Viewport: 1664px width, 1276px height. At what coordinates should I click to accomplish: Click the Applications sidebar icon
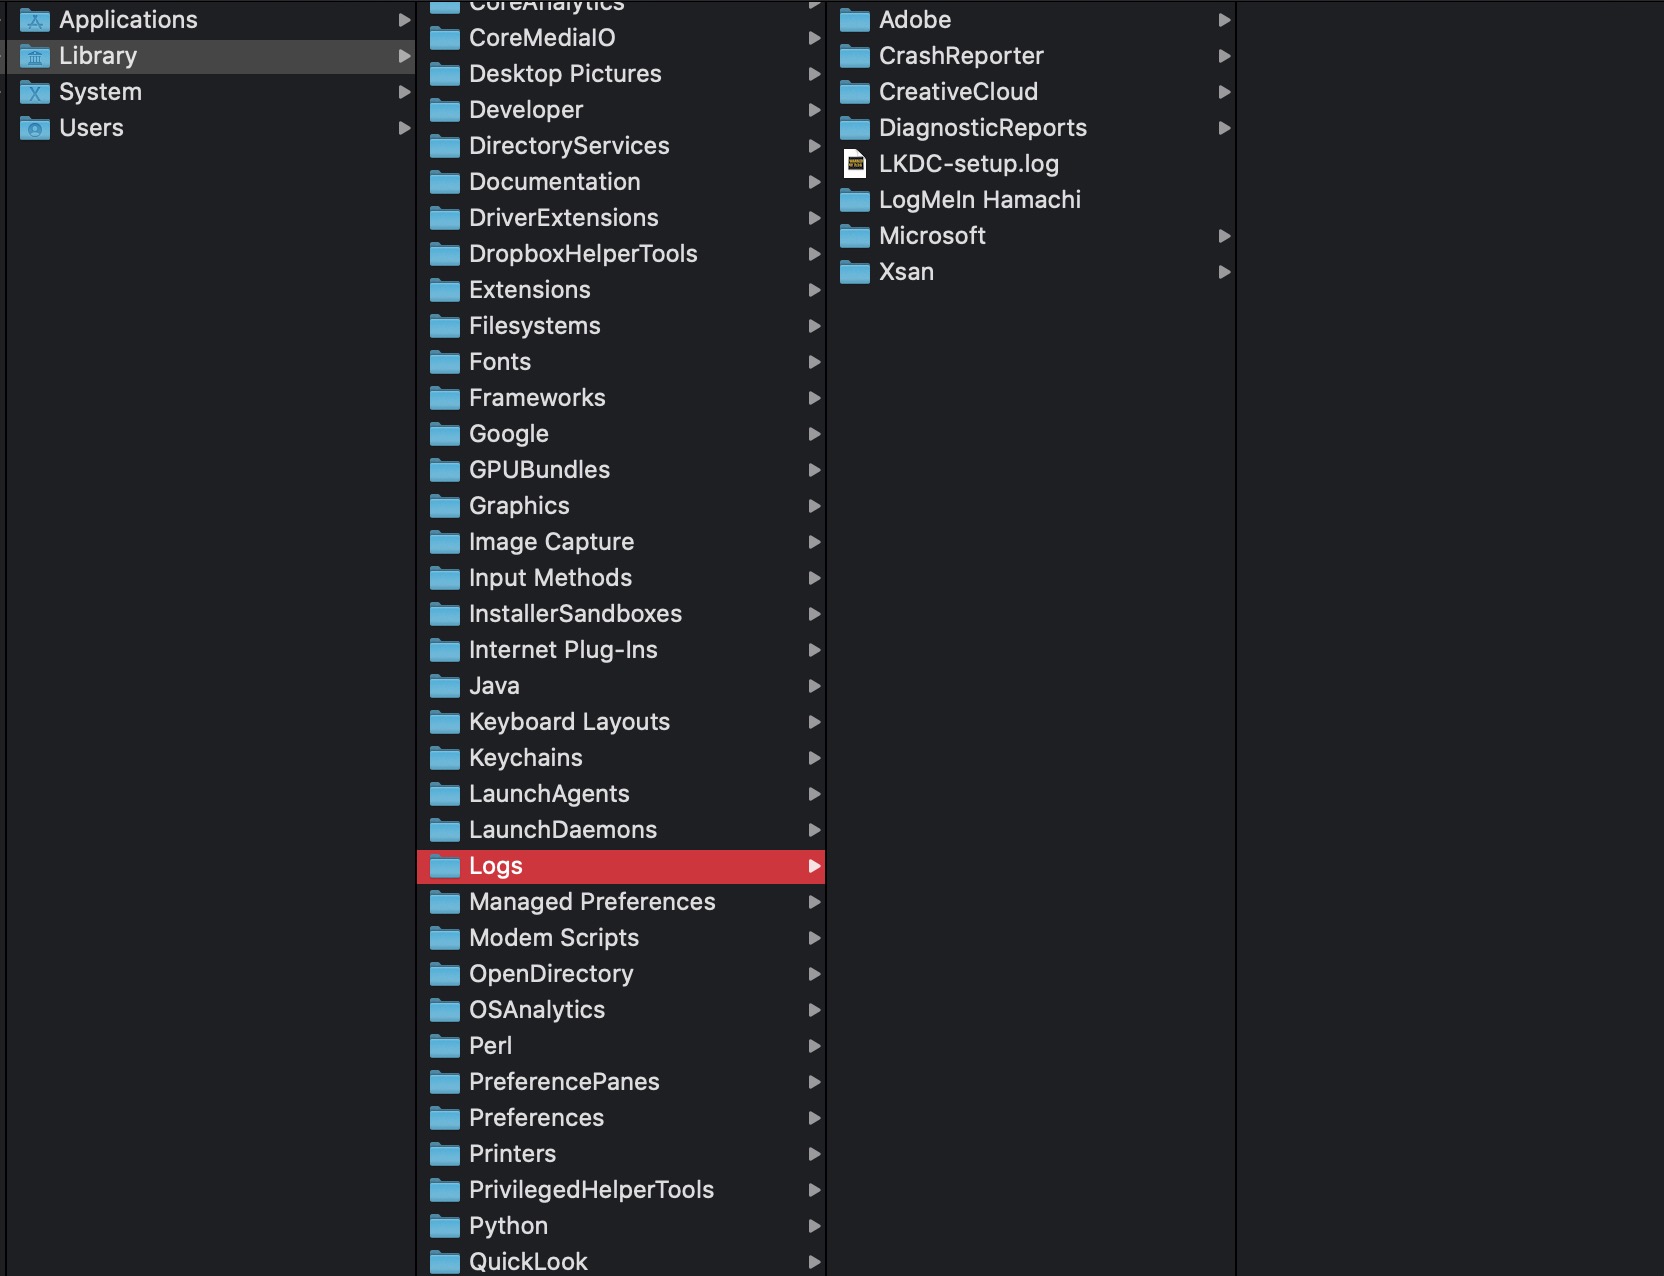click(x=34, y=19)
